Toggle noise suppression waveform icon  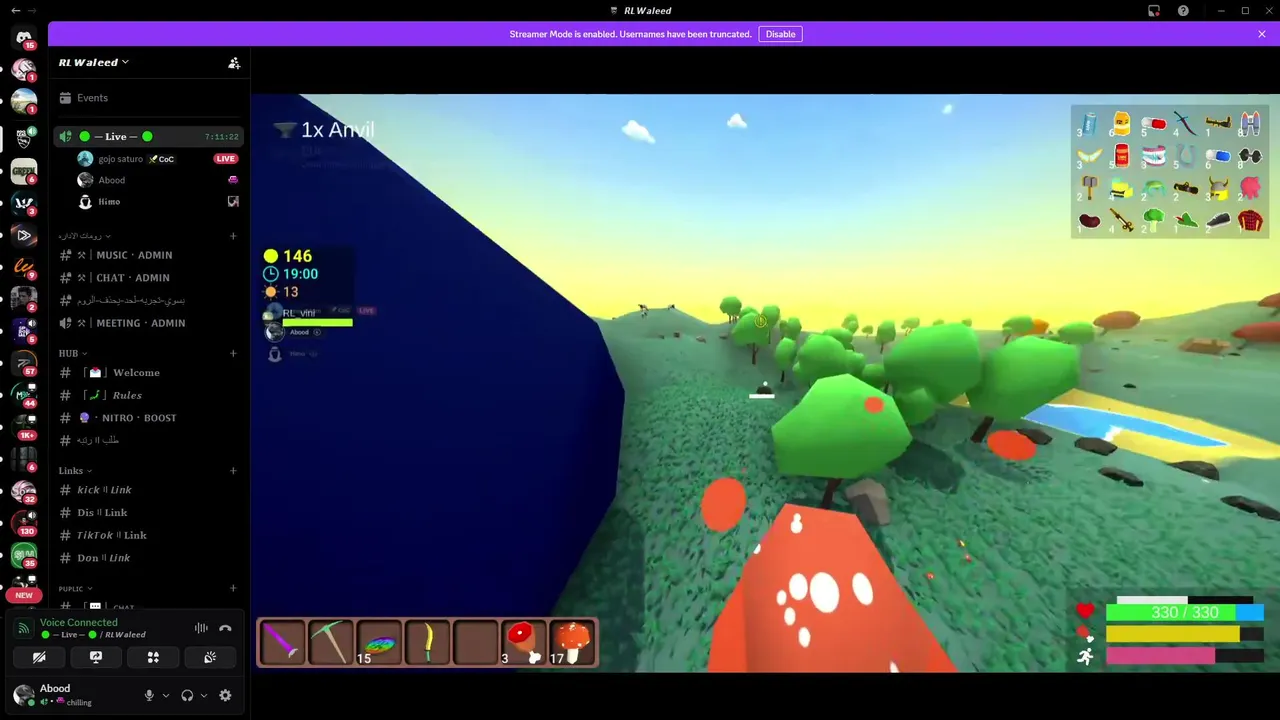(x=201, y=628)
